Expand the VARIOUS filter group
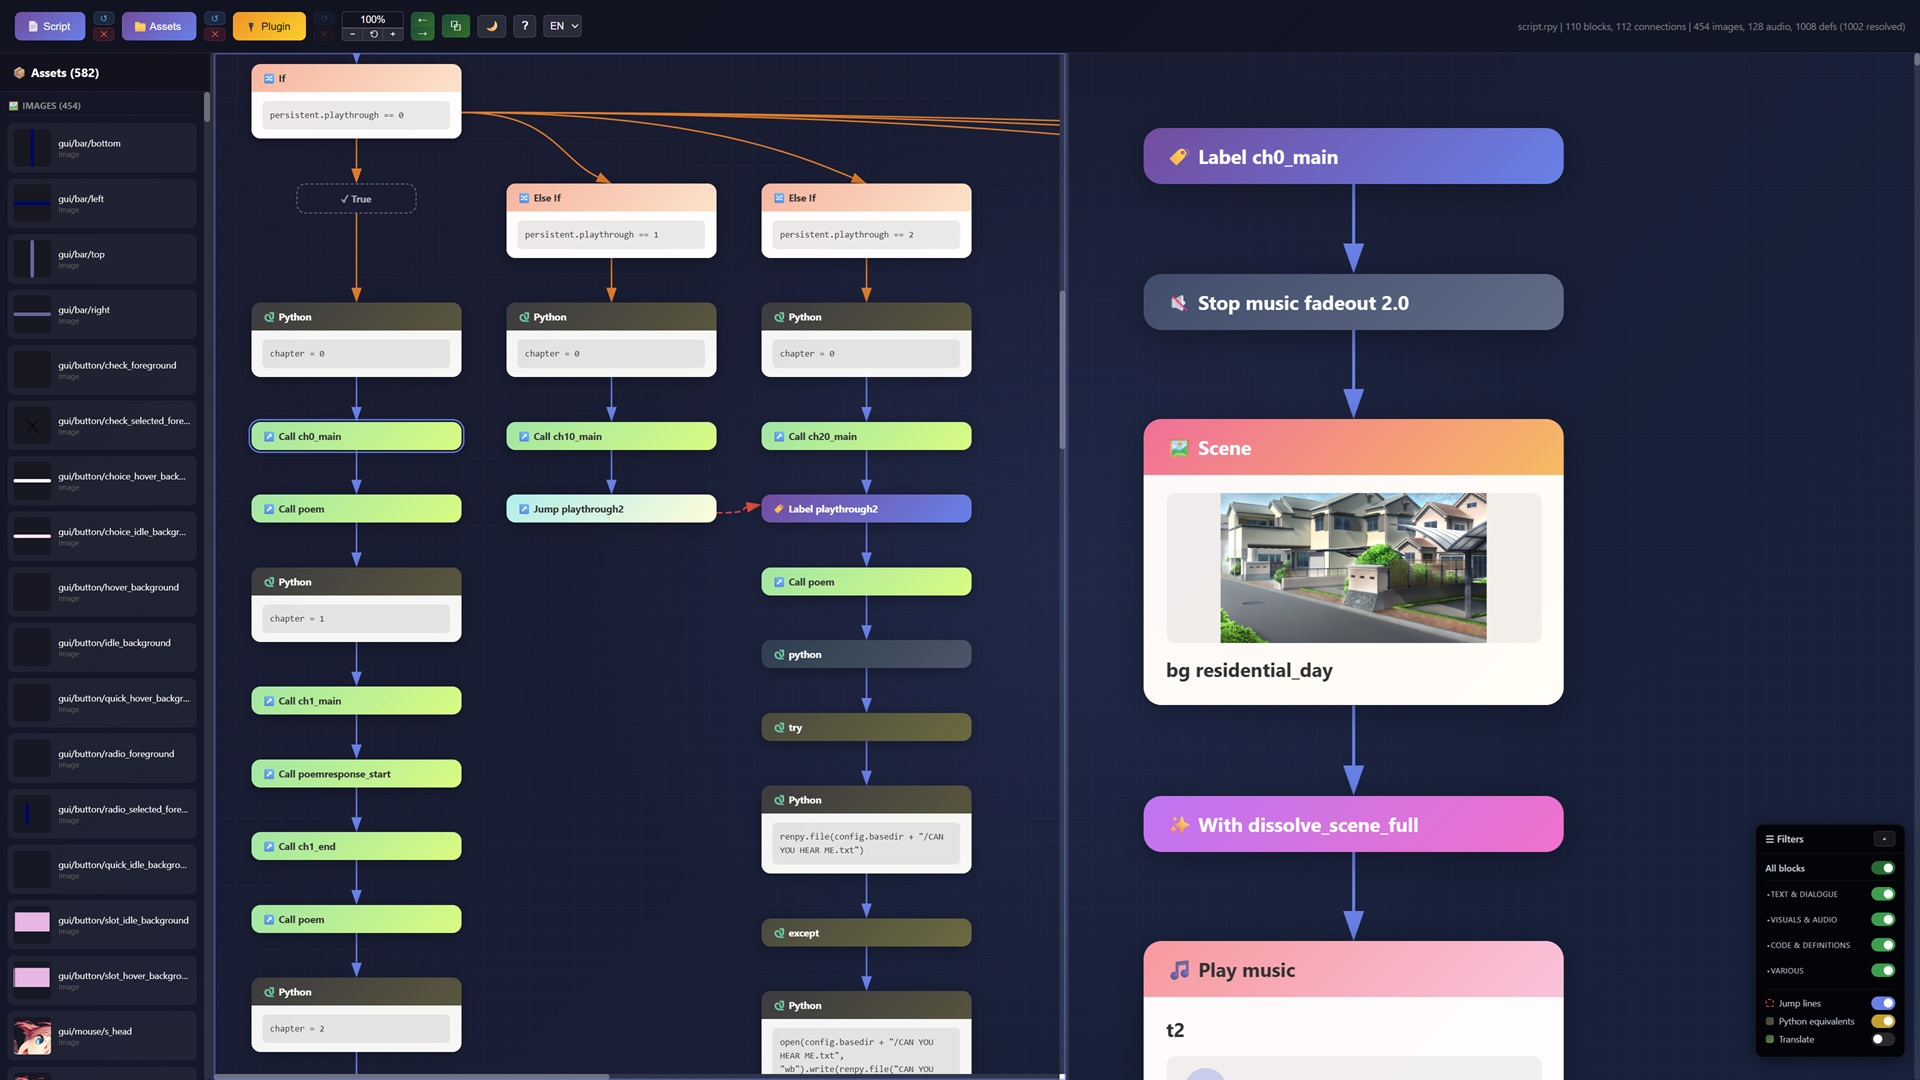Screen dimensions: 1920x1080 click(1785, 971)
